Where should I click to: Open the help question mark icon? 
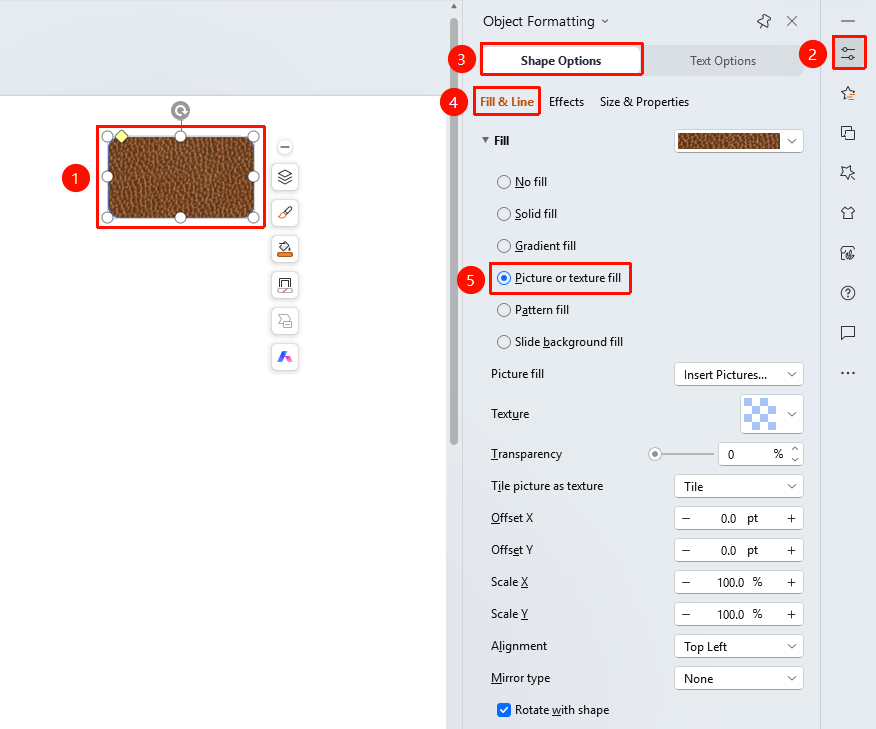point(848,293)
